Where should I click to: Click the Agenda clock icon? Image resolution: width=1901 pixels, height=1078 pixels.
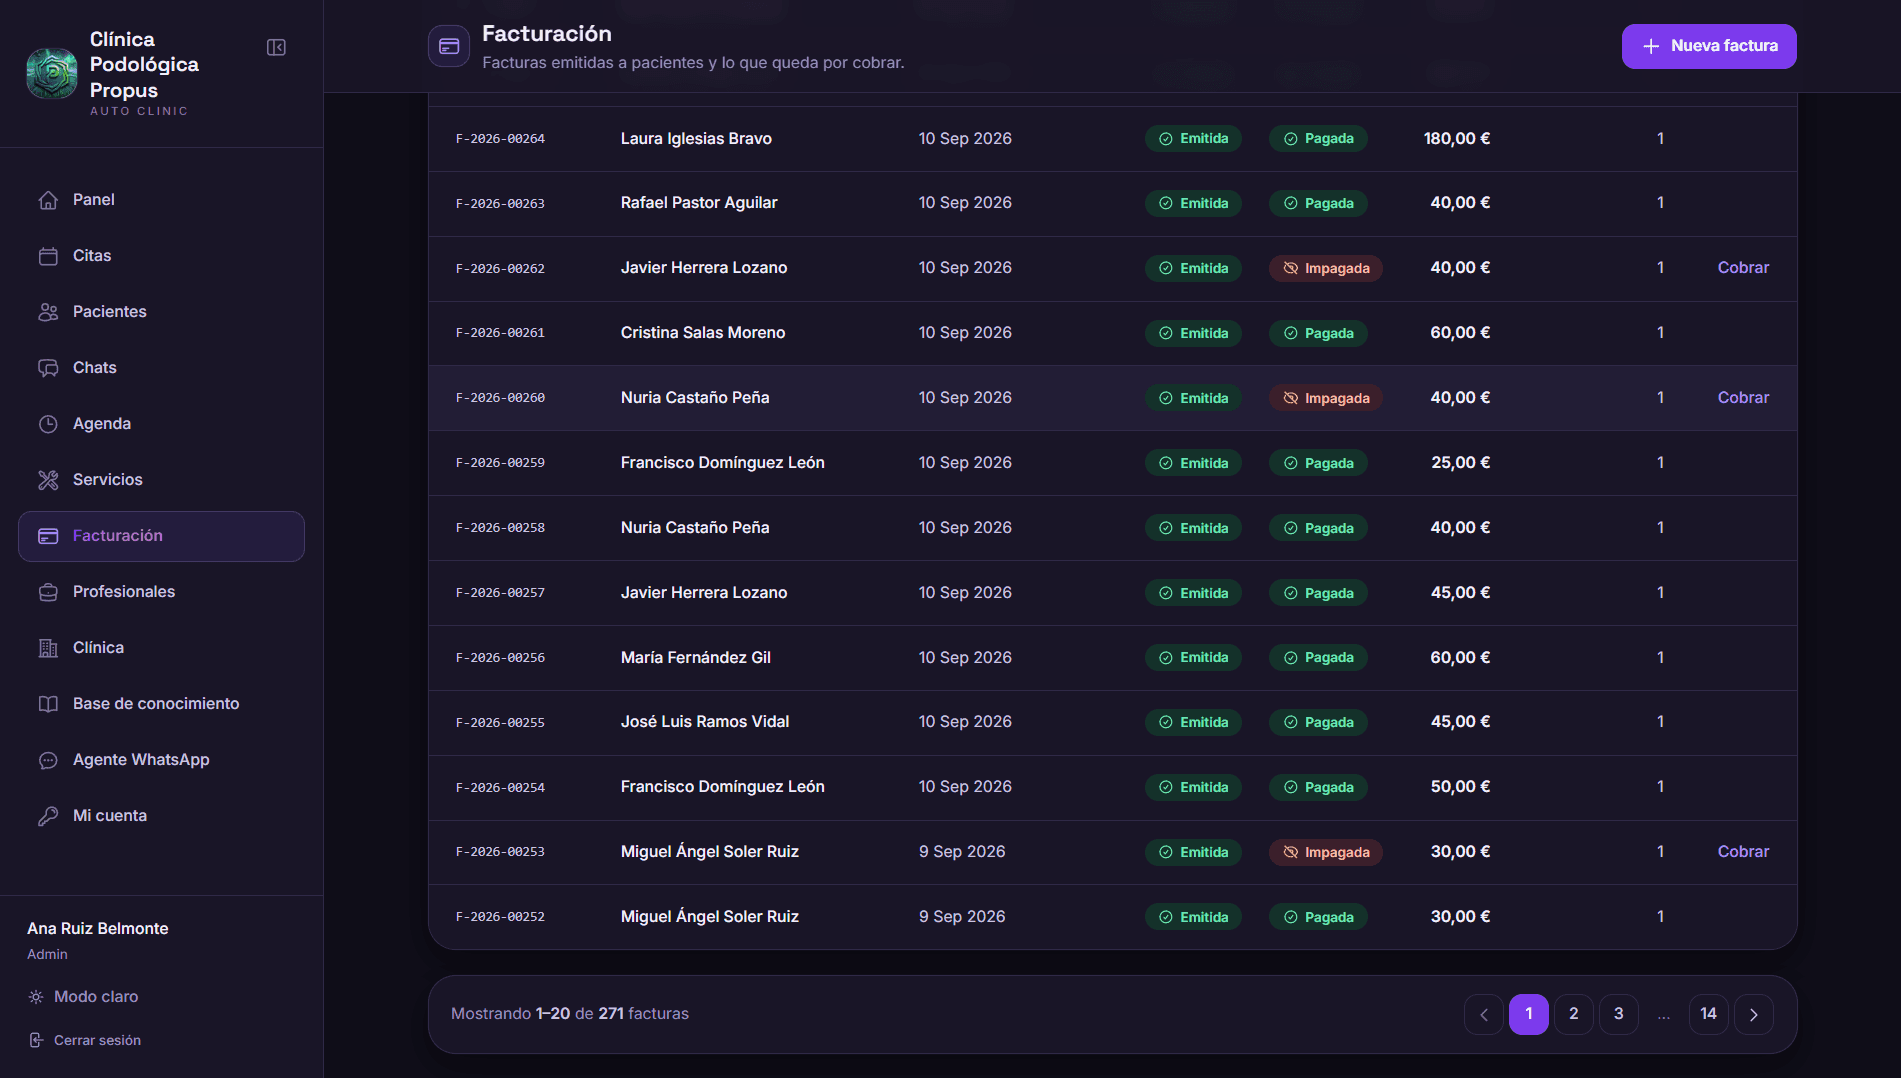[48, 424]
